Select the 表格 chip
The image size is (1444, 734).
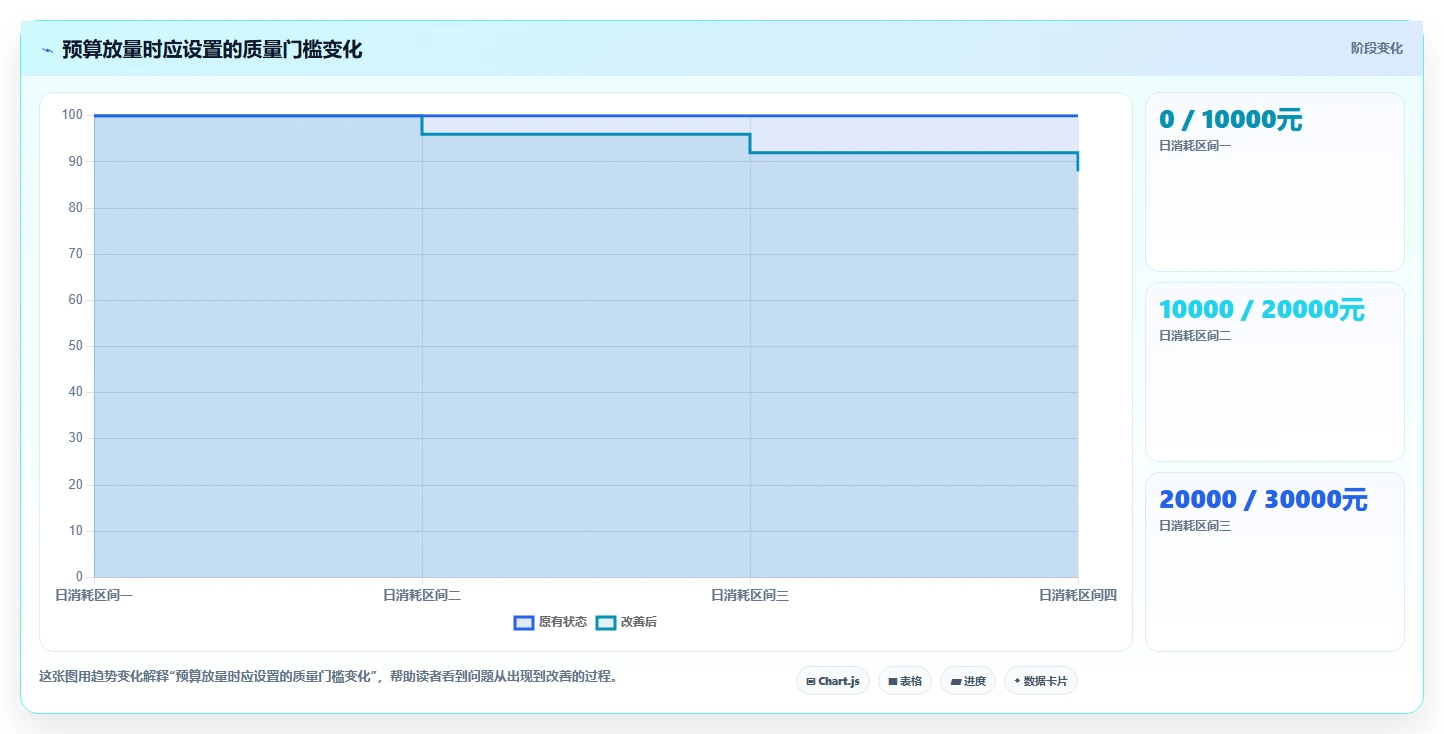coord(905,681)
